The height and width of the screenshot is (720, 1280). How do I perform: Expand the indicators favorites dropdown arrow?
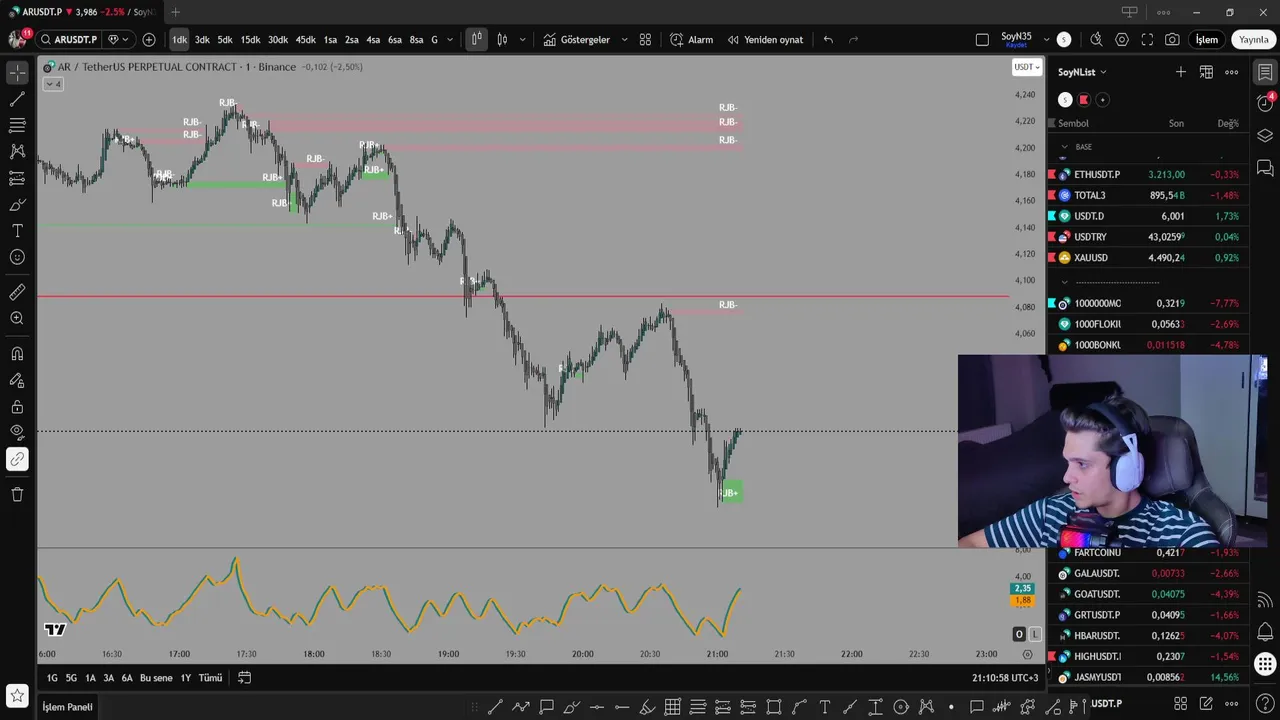coord(625,40)
